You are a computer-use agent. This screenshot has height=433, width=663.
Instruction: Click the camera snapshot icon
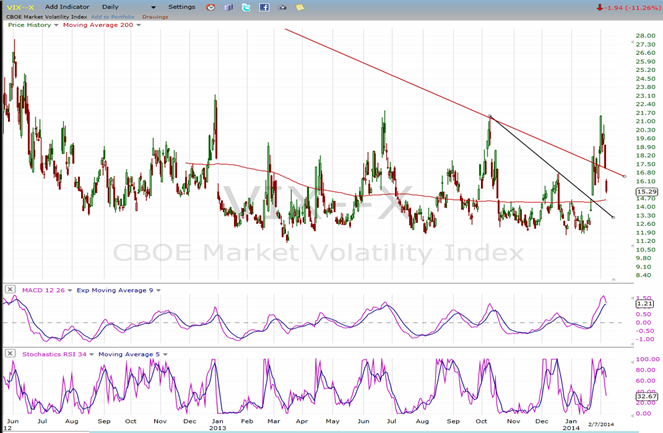[x=282, y=7]
